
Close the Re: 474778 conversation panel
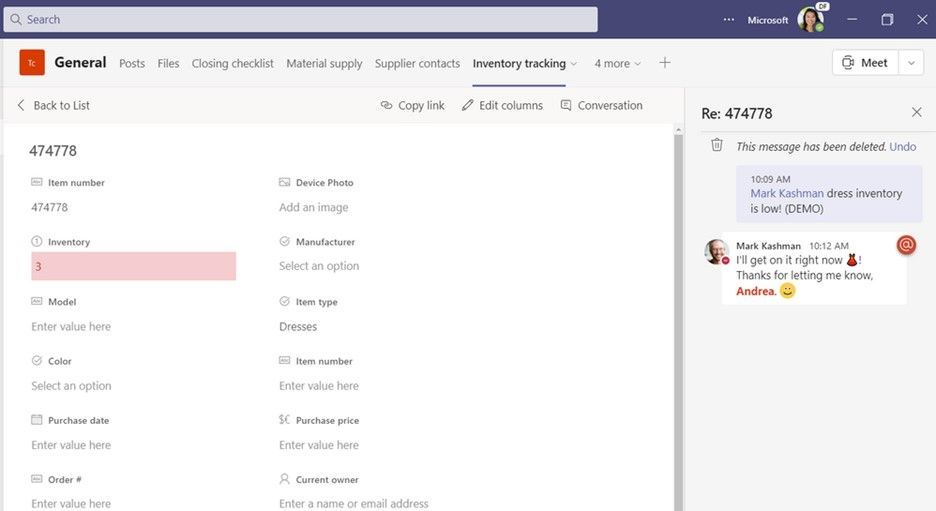coord(916,112)
